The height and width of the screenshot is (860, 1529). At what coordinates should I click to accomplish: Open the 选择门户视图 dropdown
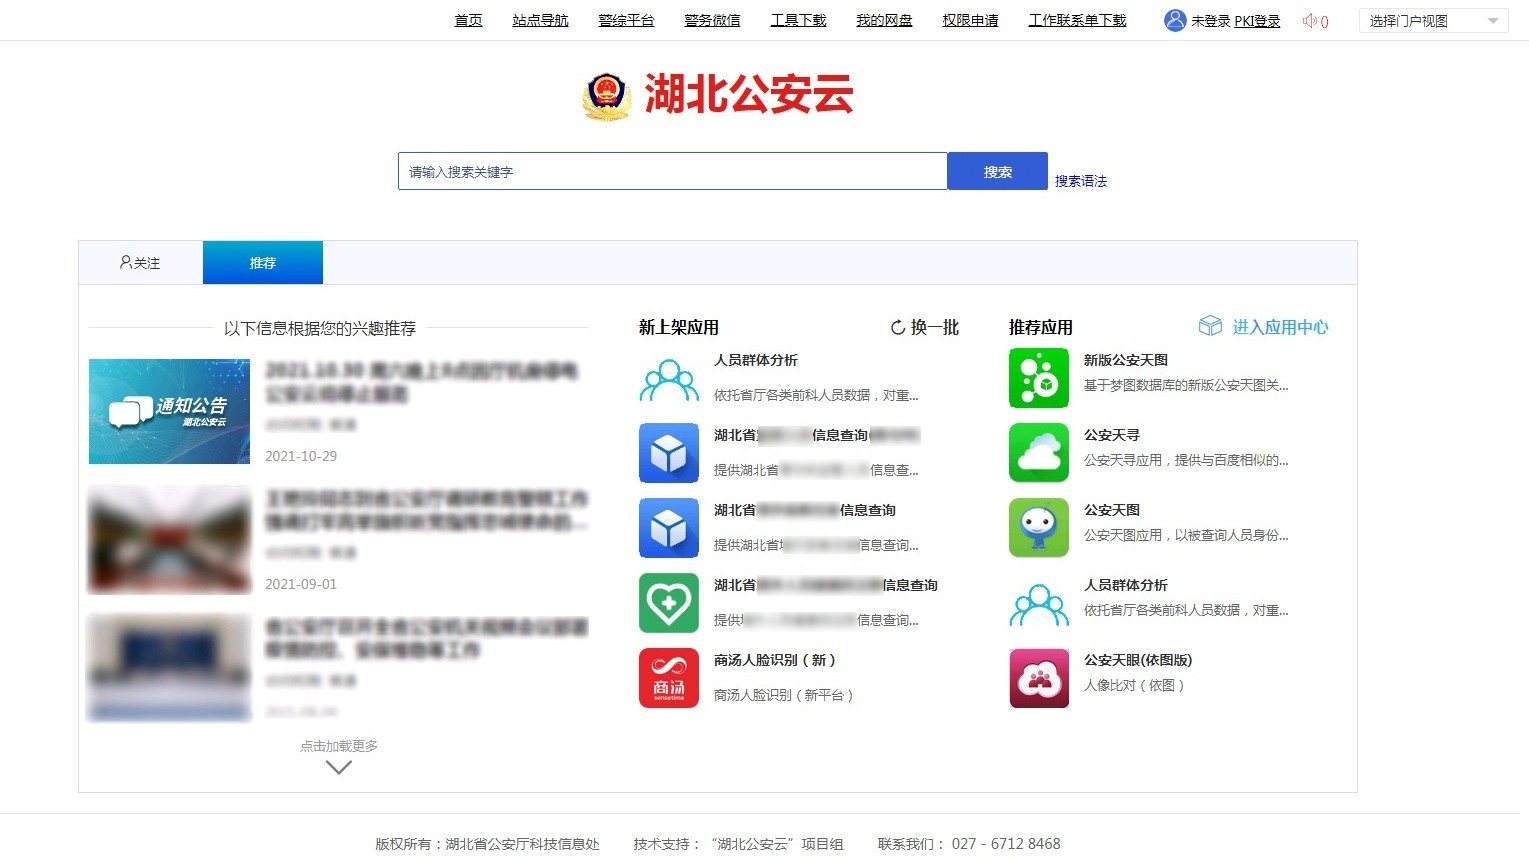pyautogui.click(x=1432, y=21)
